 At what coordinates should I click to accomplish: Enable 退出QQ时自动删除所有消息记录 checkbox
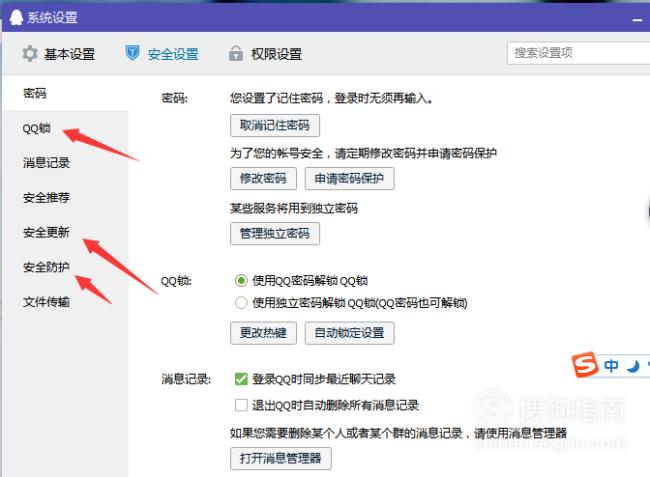[241, 405]
